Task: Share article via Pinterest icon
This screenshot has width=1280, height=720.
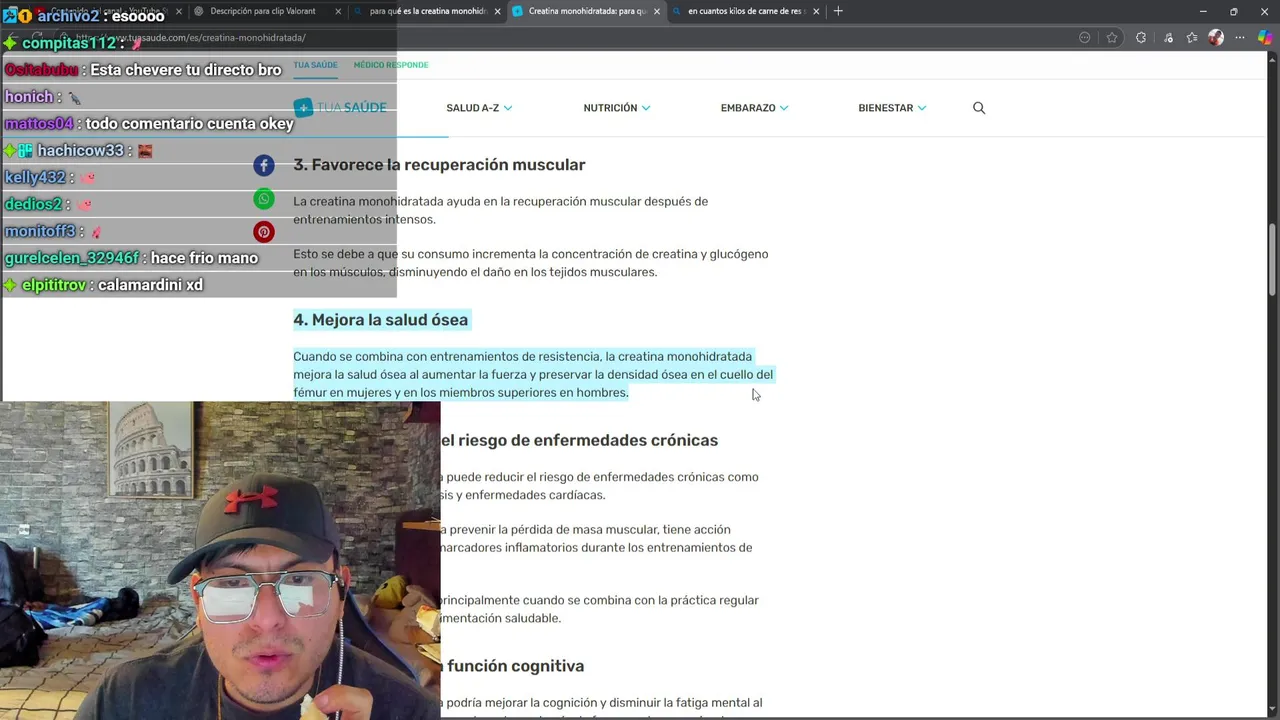Action: [x=264, y=232]
